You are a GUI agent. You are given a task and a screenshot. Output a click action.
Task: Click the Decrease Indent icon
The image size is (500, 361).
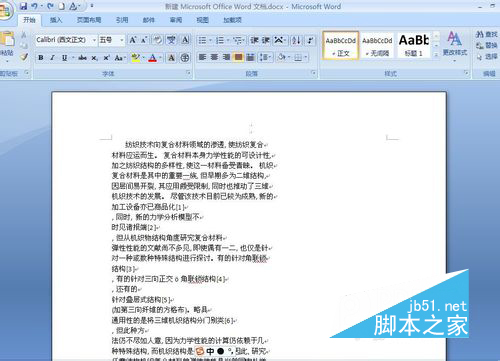(x=254, y=40)
